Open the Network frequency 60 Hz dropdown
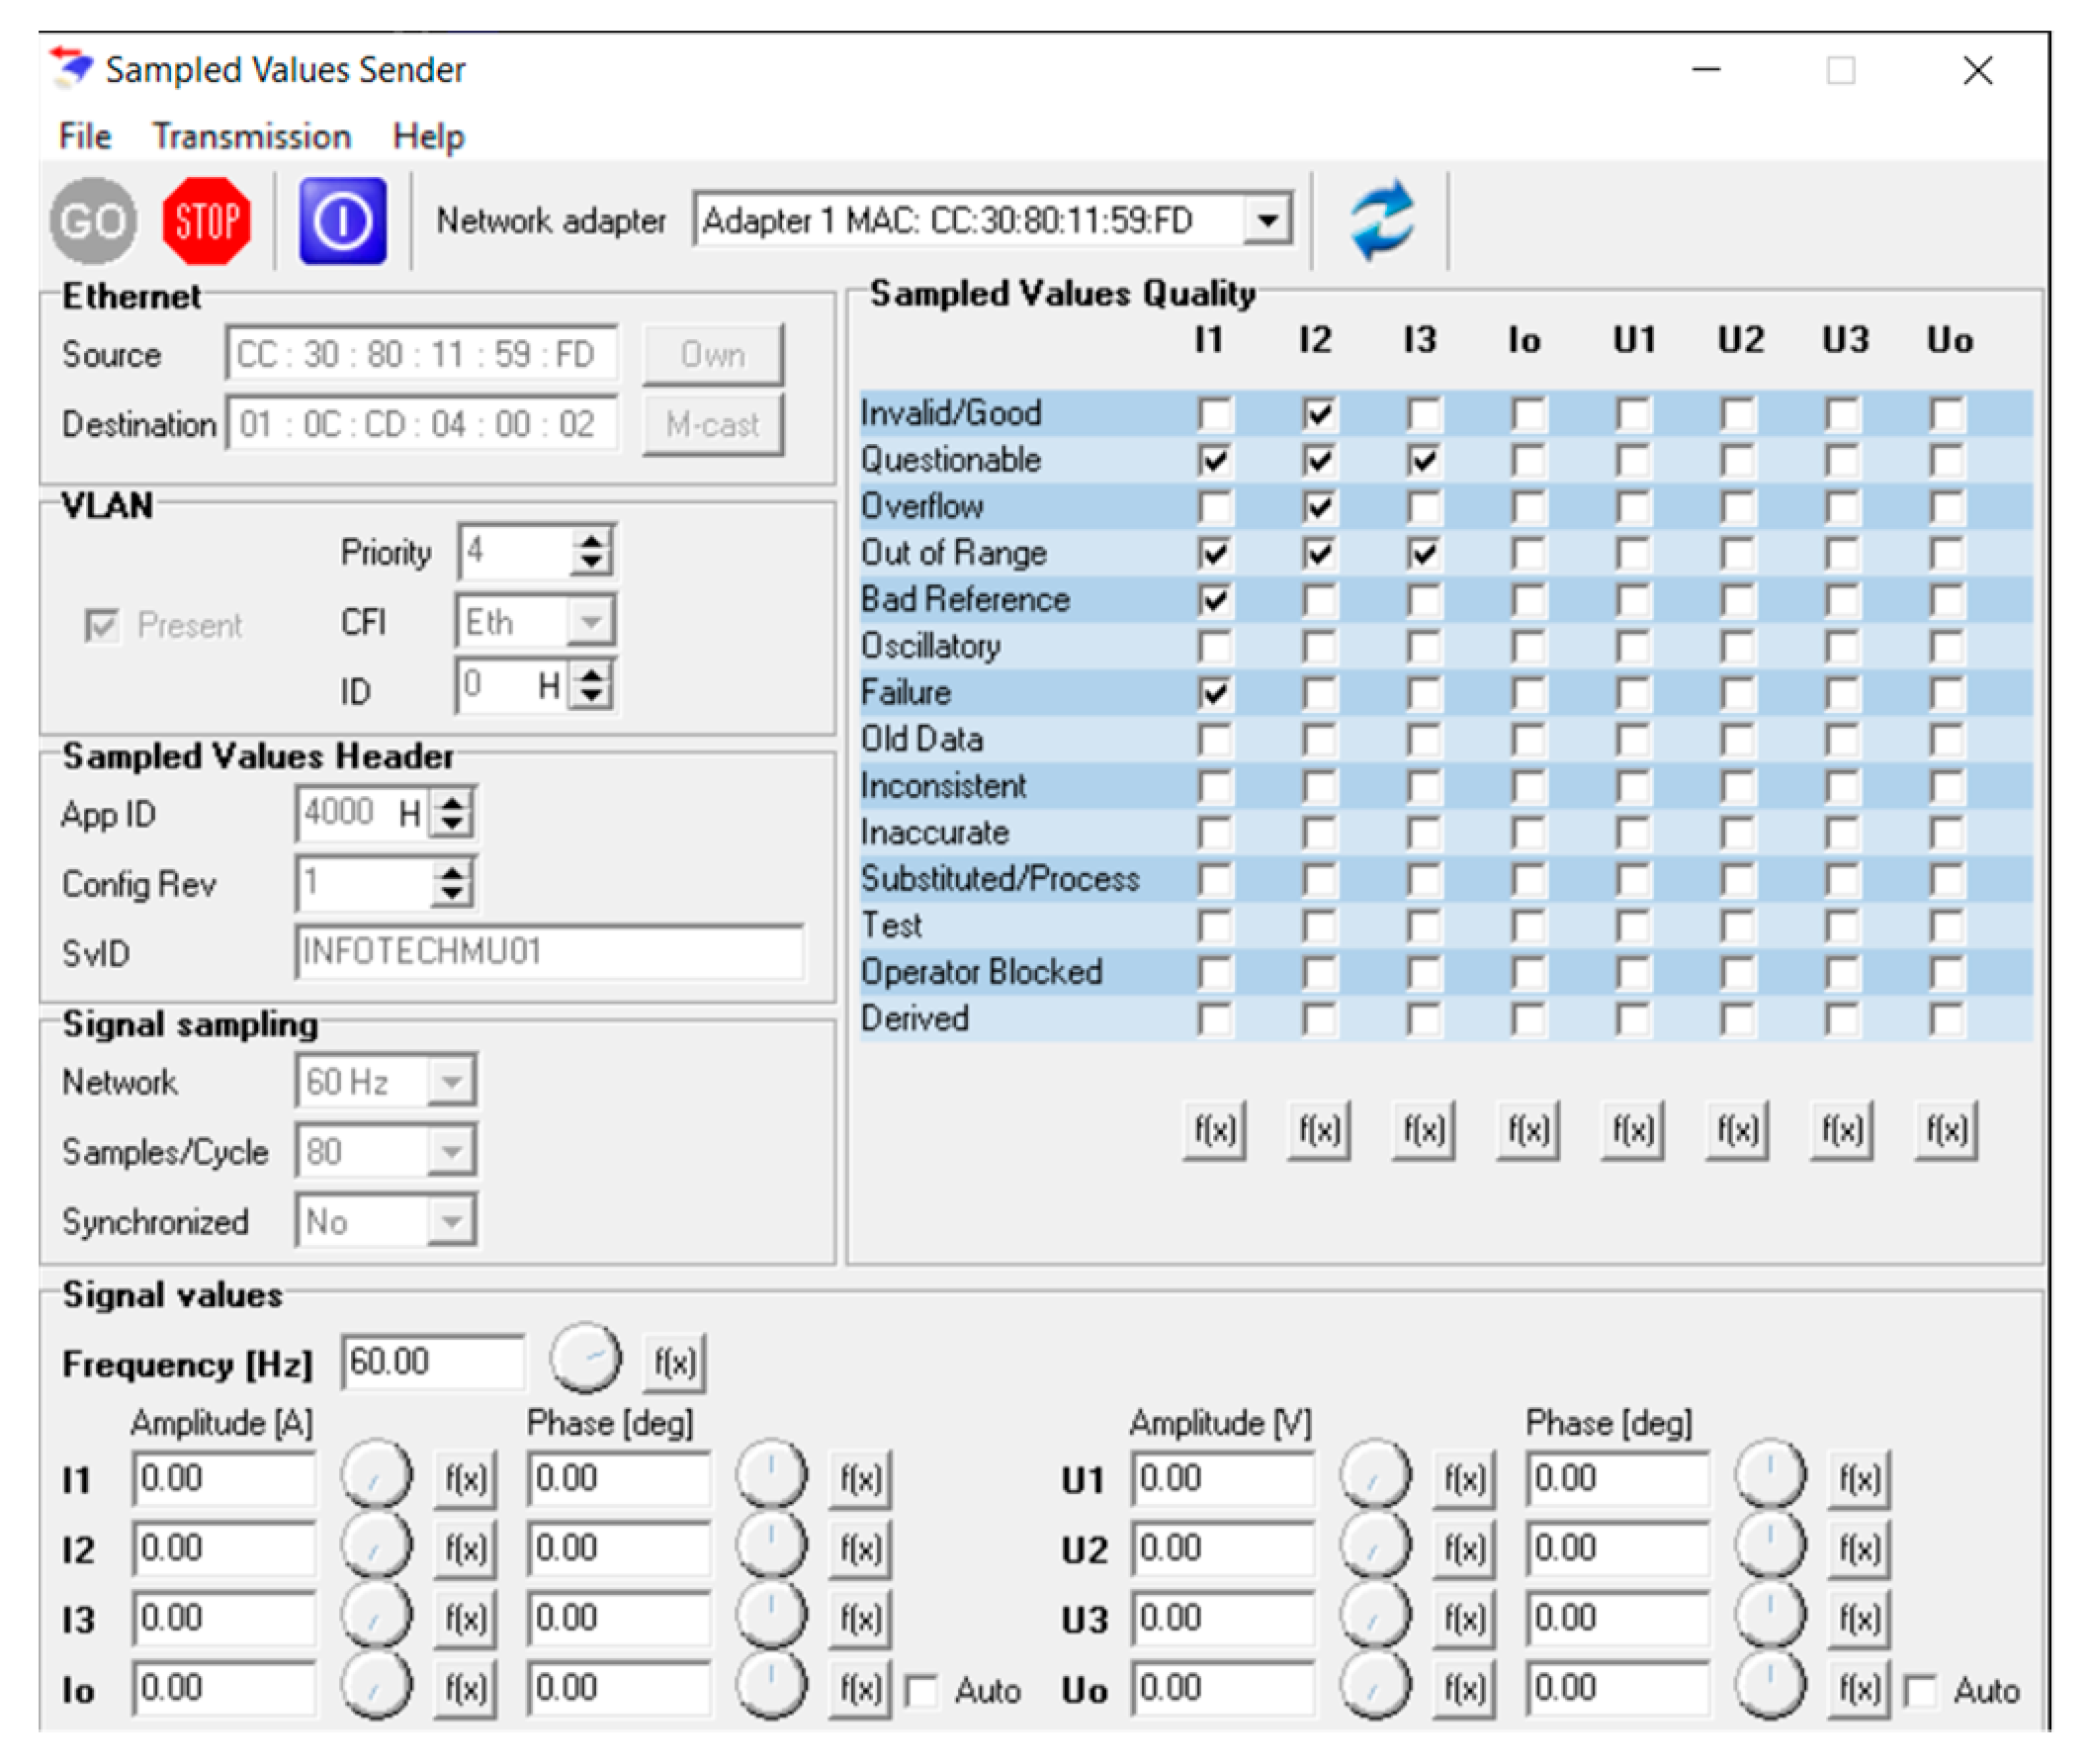 tap(451, 1081)
